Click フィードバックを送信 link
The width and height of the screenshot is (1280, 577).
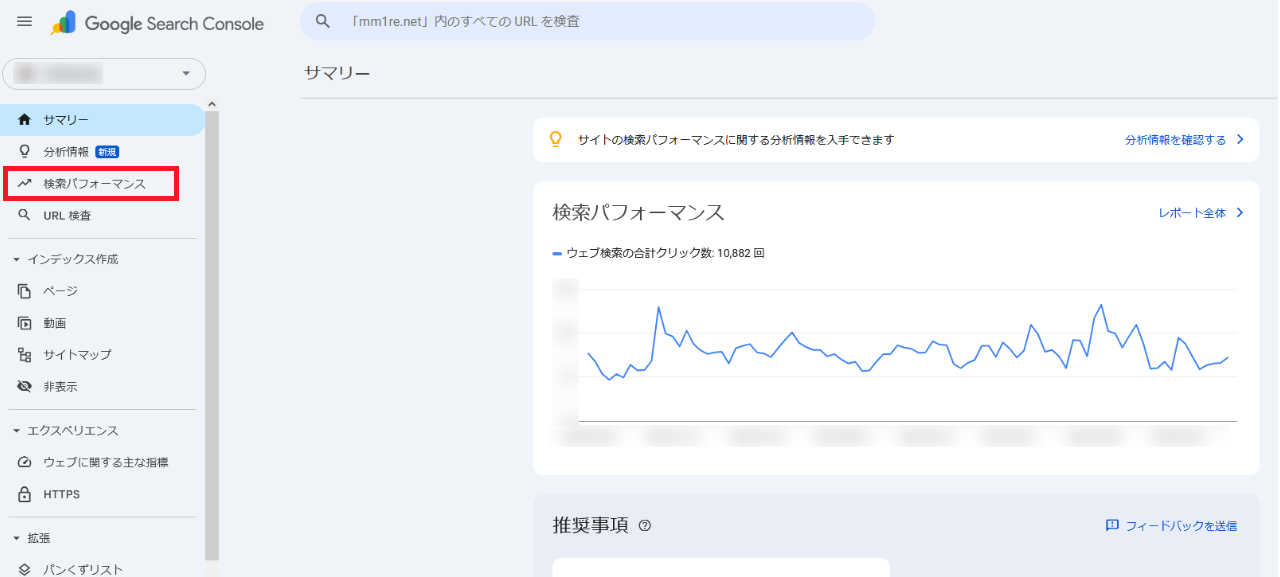(x=1180, y=526)
